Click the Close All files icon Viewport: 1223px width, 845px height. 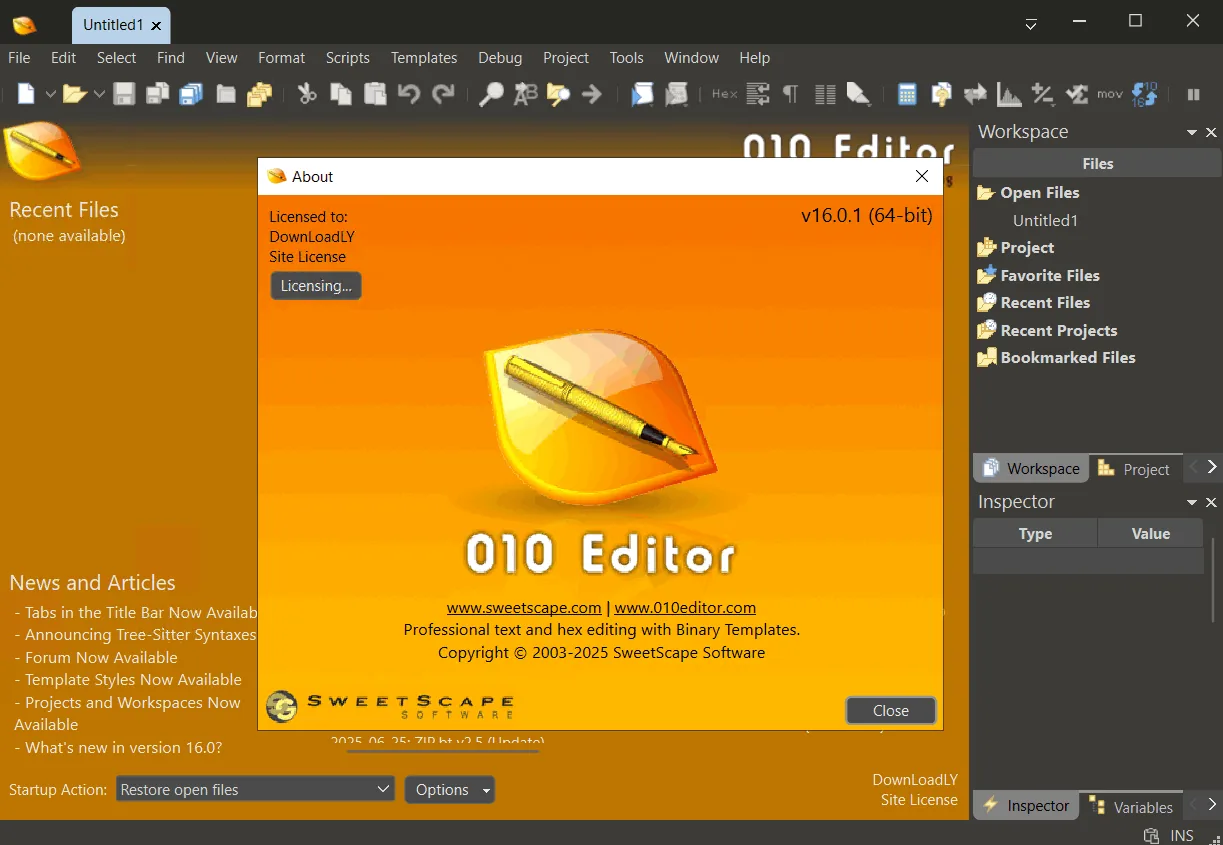pyautogui.click(x=260, y=94)
